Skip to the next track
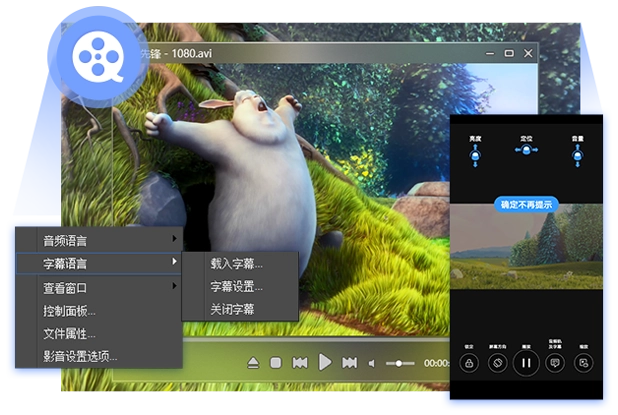The width and height of the screenshot is (618, 415). (x=349, y=362)
